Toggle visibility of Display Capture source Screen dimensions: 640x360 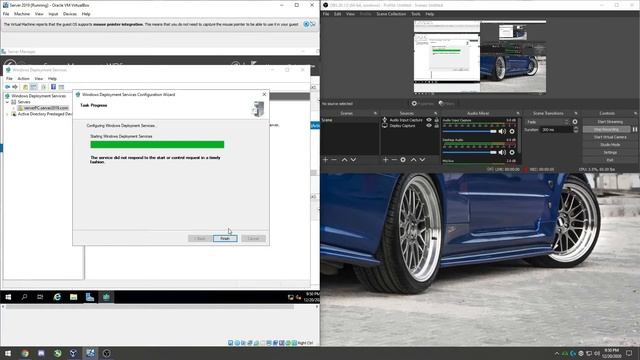pyautogui.click(x=429, y=126)
